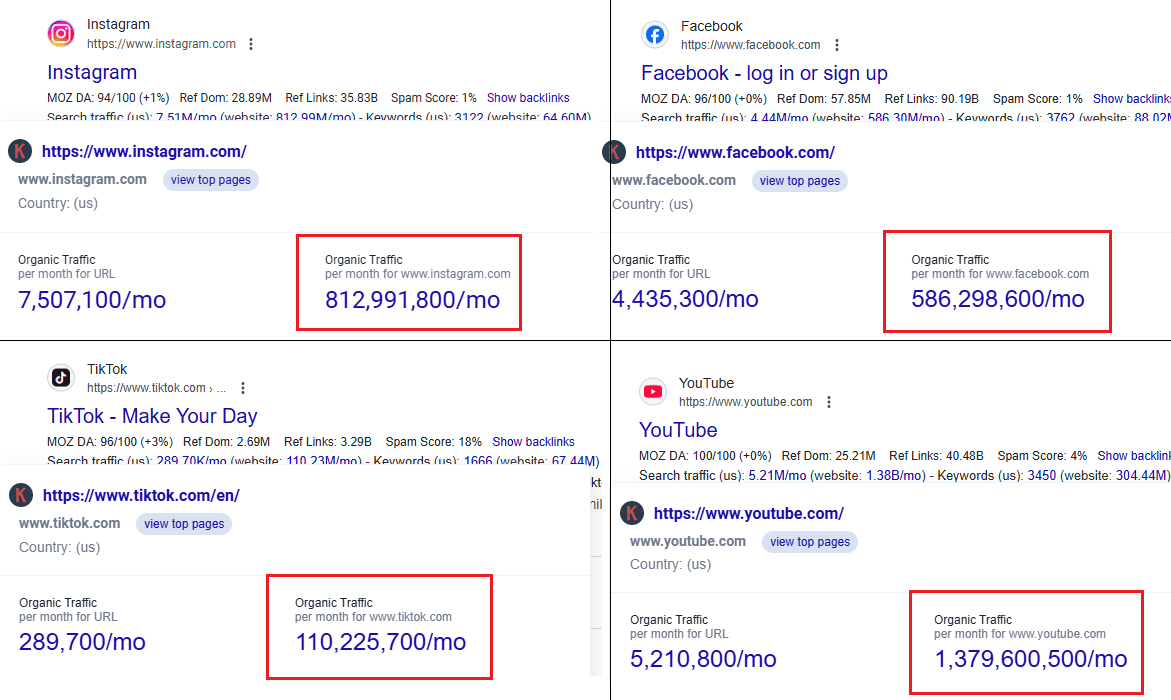Click YouTube website traffic 1.38B/mo link

(x=894, y=476)
